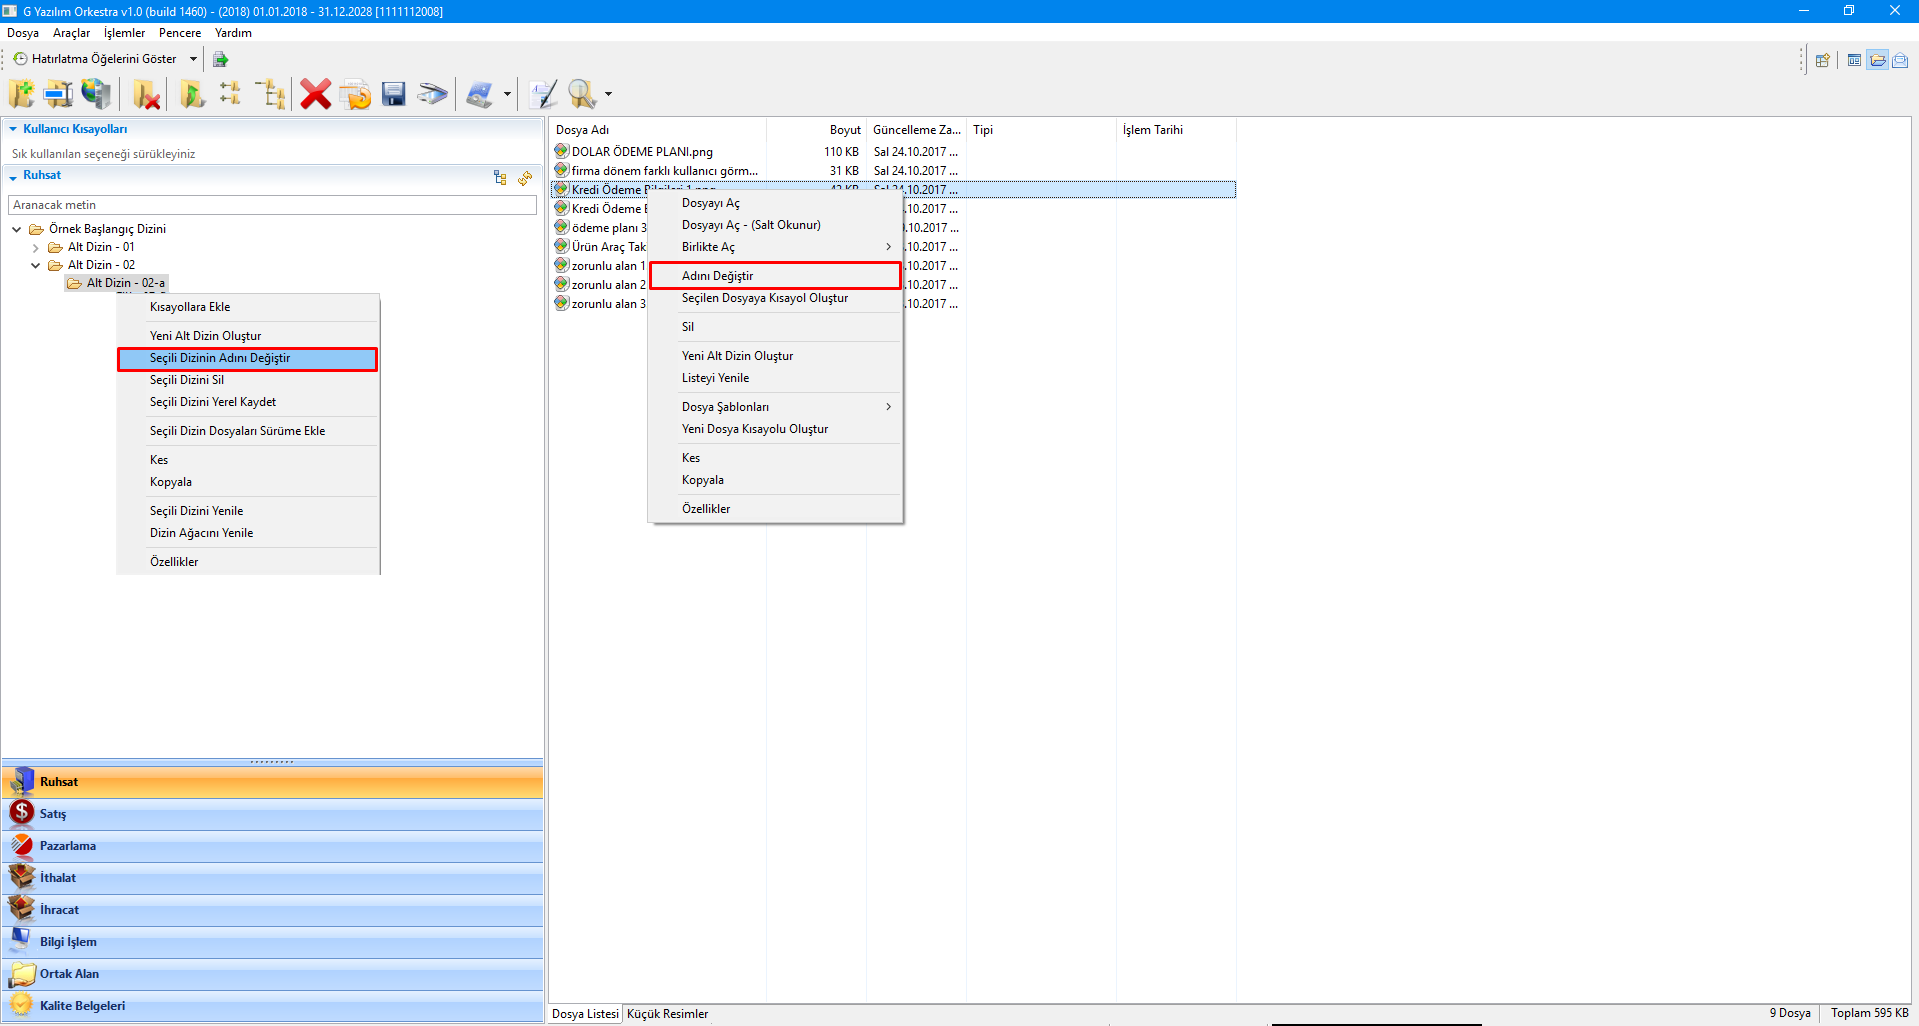Open the Satış module in the sidebar
Image resolution: width=1919 pixels, height=1026 pixels.
pyautogui.click(x=53, y=814)
